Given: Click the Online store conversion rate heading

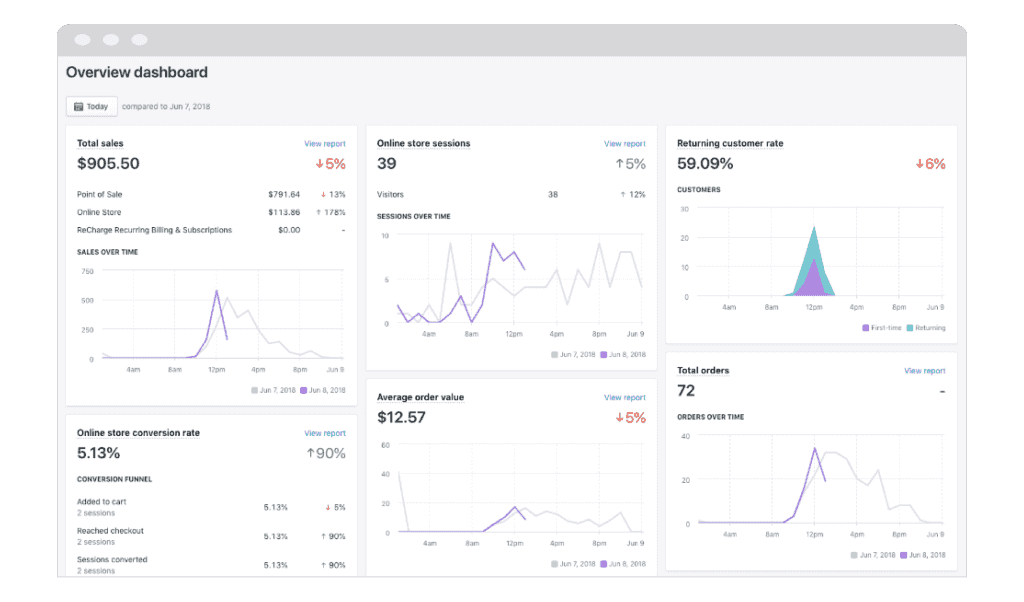Looking at the screenshot, I should [138, 433].
